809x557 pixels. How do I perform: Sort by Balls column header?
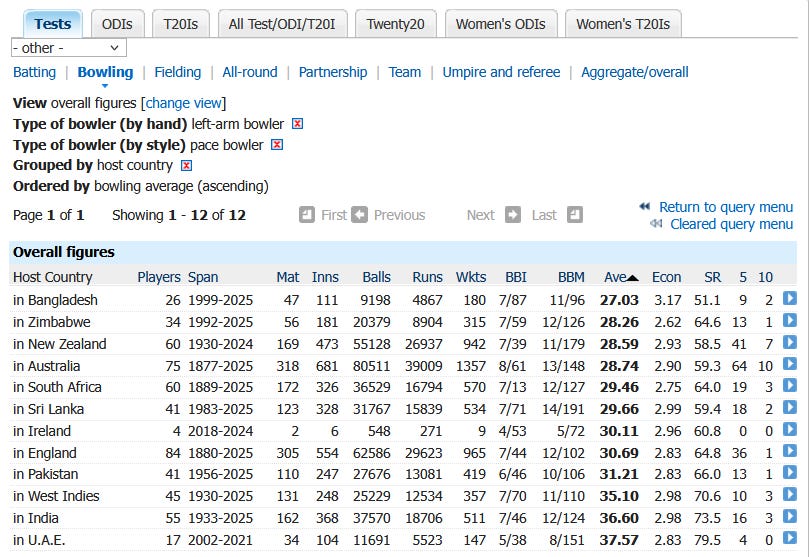[377, 277]
